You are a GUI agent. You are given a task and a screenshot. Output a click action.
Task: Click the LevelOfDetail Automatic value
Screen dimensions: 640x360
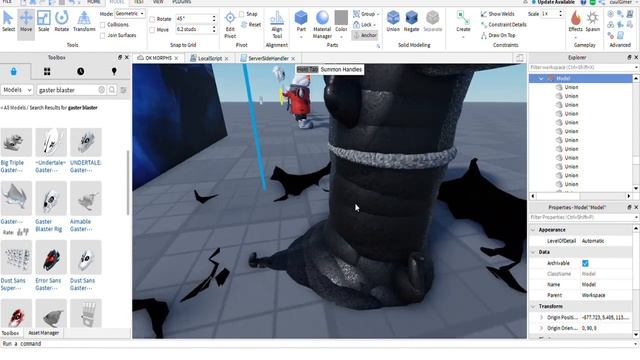coord(605,241)
